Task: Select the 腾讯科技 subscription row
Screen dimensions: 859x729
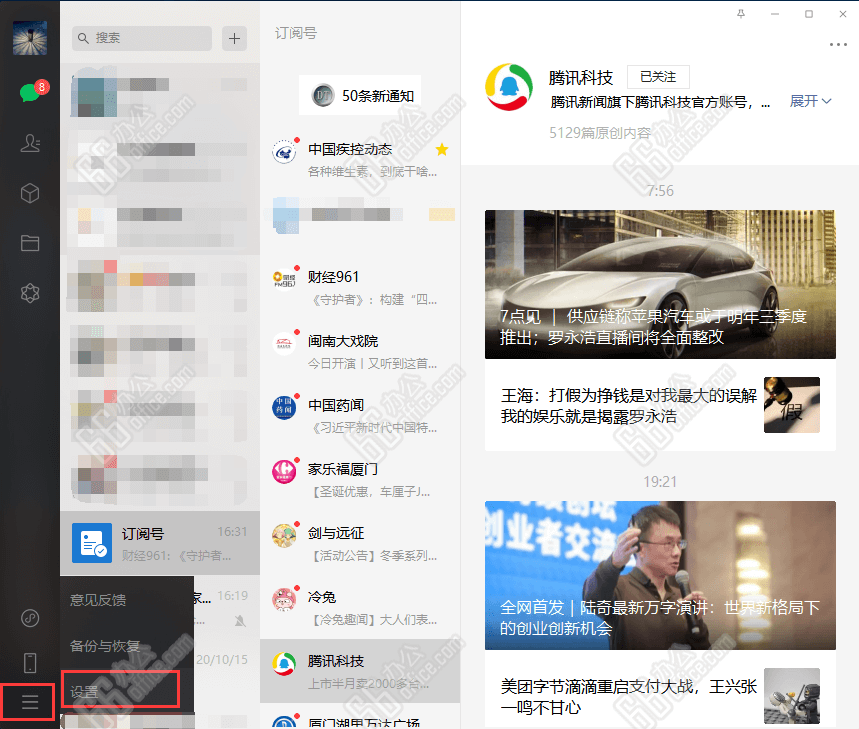Action: tap(360, 670)
